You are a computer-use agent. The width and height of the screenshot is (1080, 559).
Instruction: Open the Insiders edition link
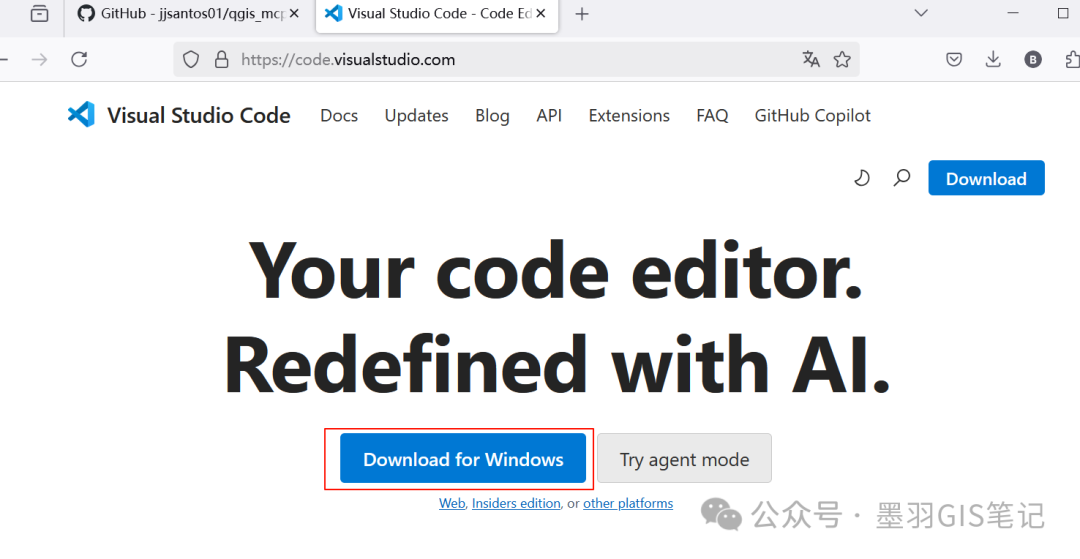coord(516,503)
